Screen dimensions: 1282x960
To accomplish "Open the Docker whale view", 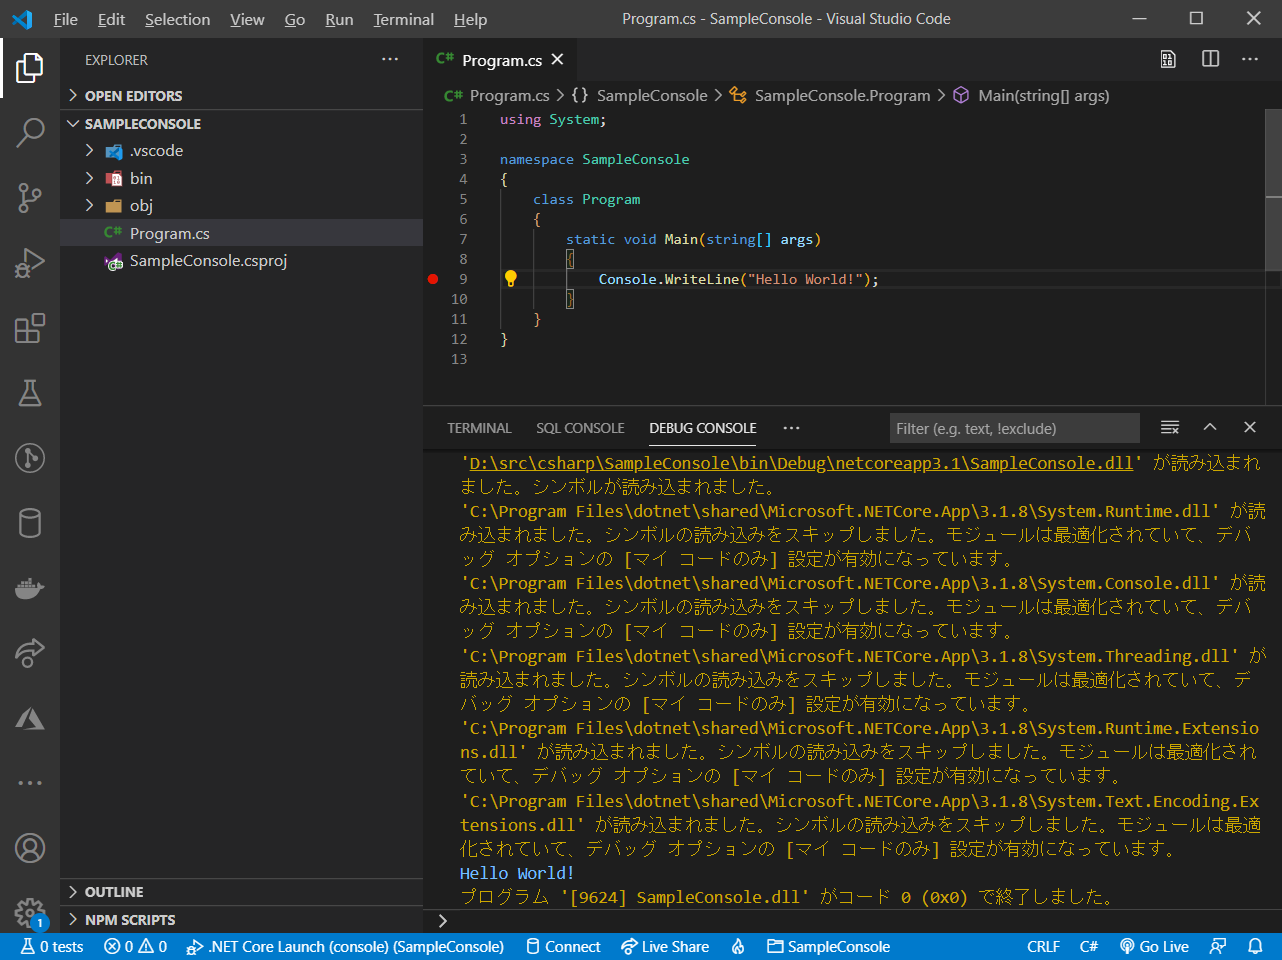I will [30, 588].
